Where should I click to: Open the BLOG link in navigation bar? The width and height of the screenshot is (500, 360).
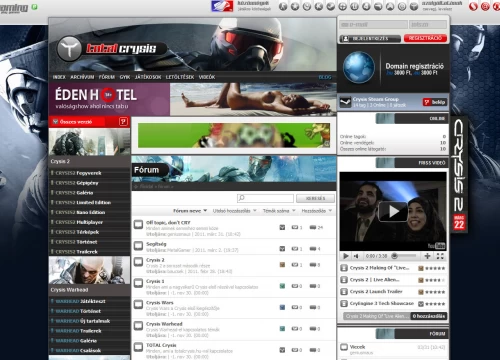pyautogui.click(x=325, y=77)
